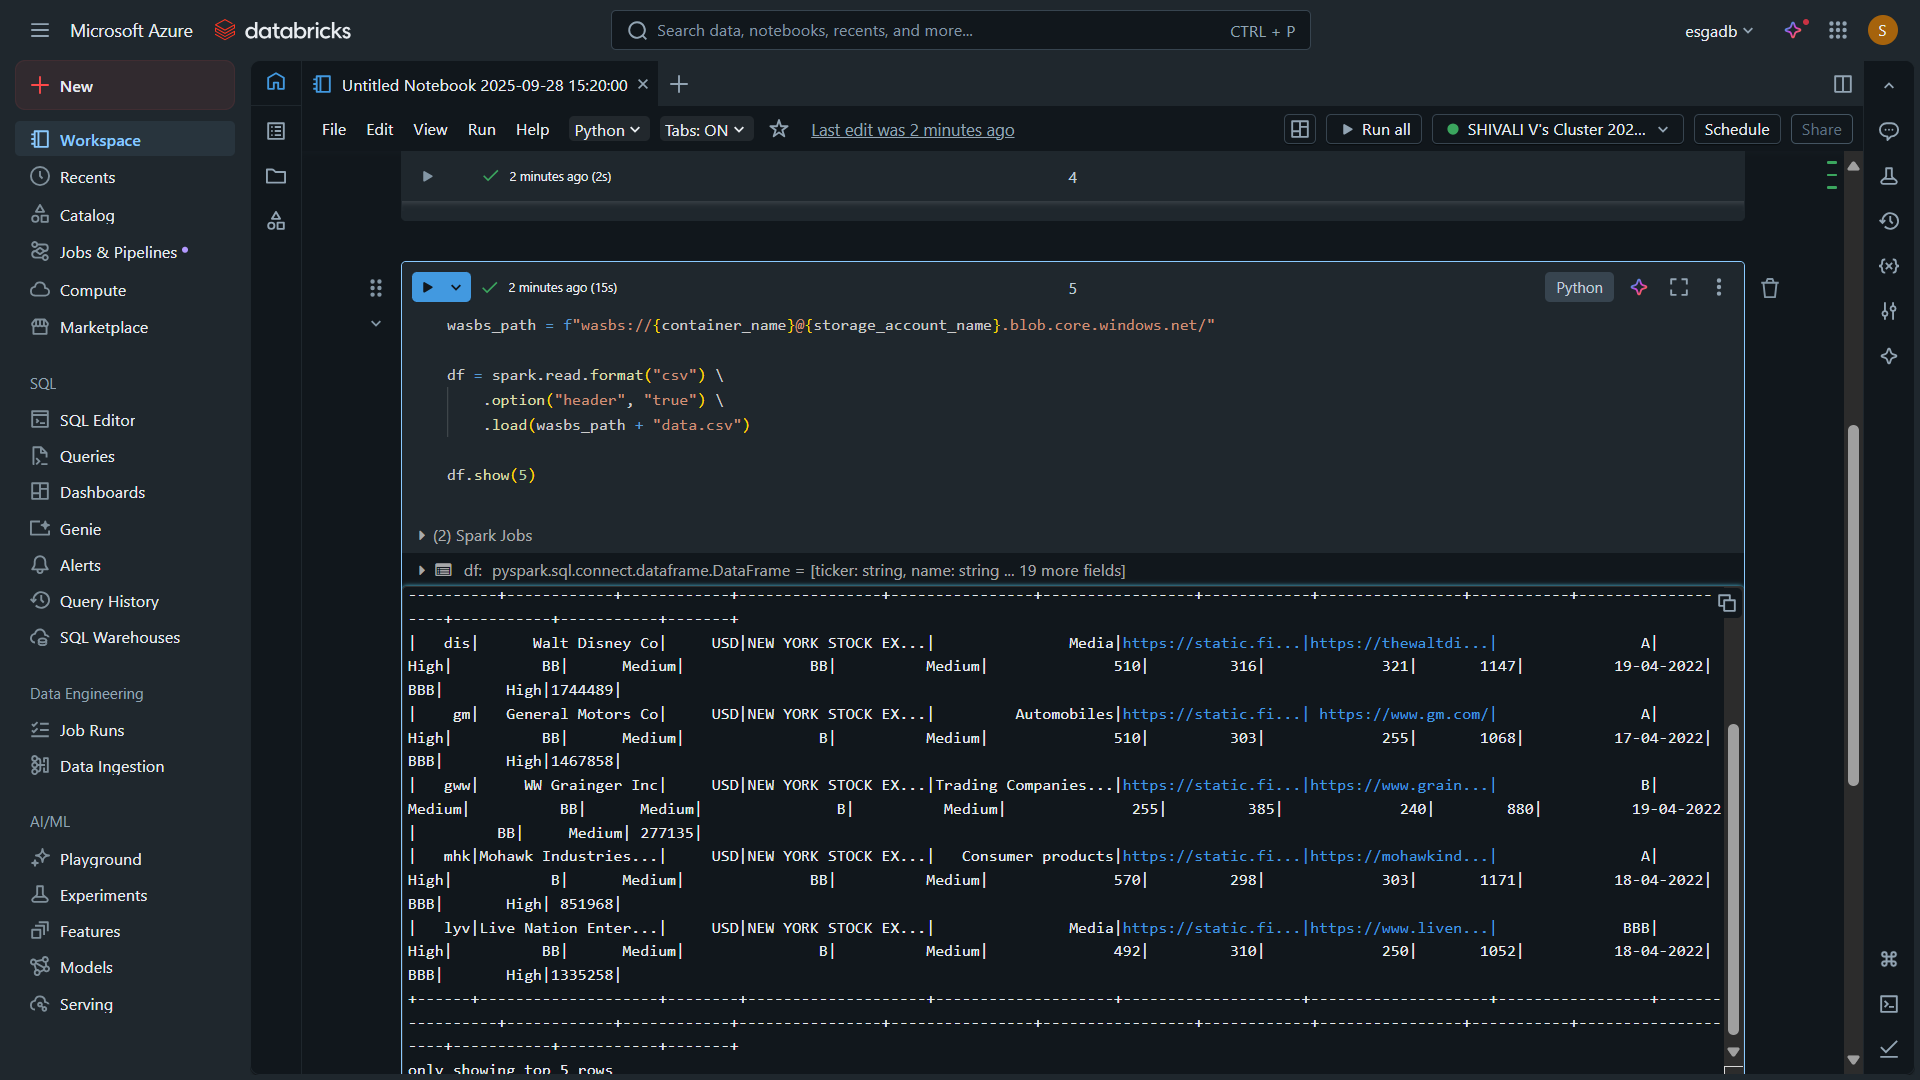Collapse cell 5 with the chevron
Viewport: 1920px width, 1080px height.
(376, 324)
